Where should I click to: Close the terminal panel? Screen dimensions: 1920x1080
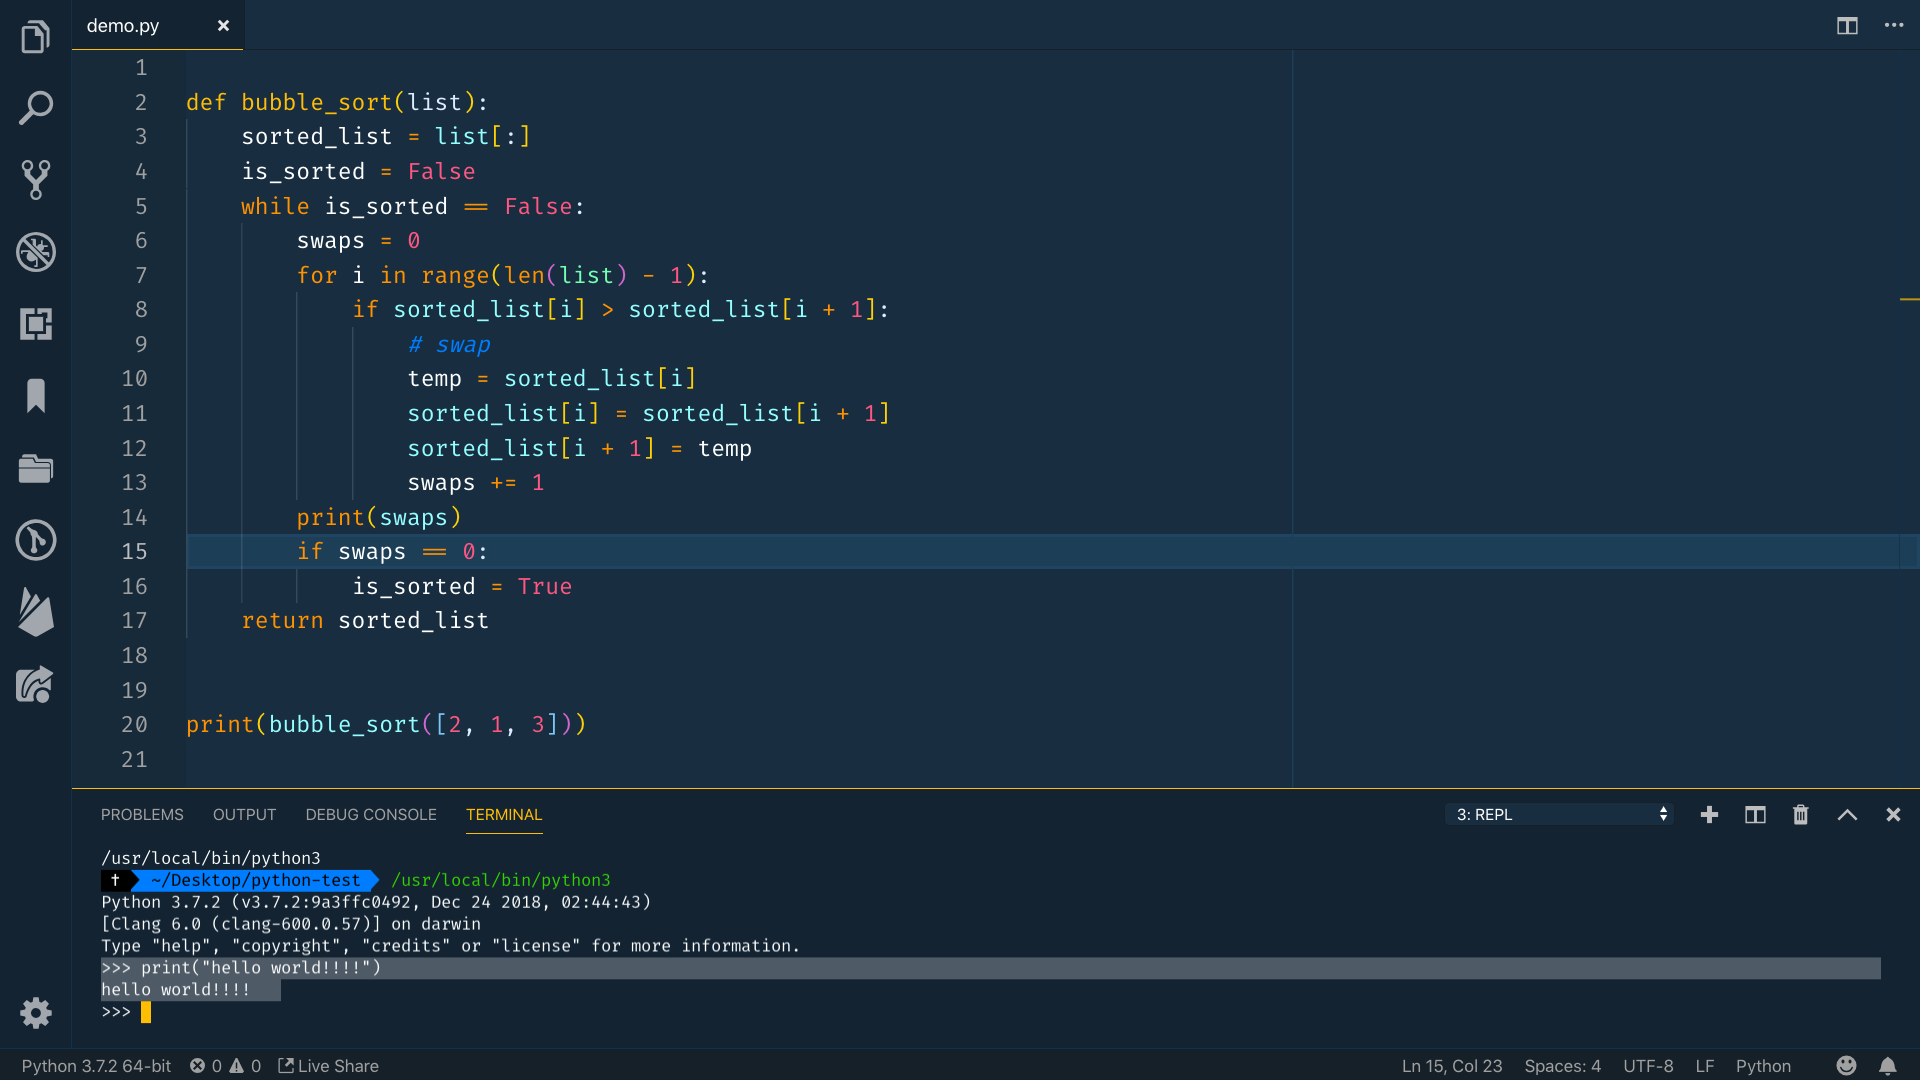pos(1893,815)
